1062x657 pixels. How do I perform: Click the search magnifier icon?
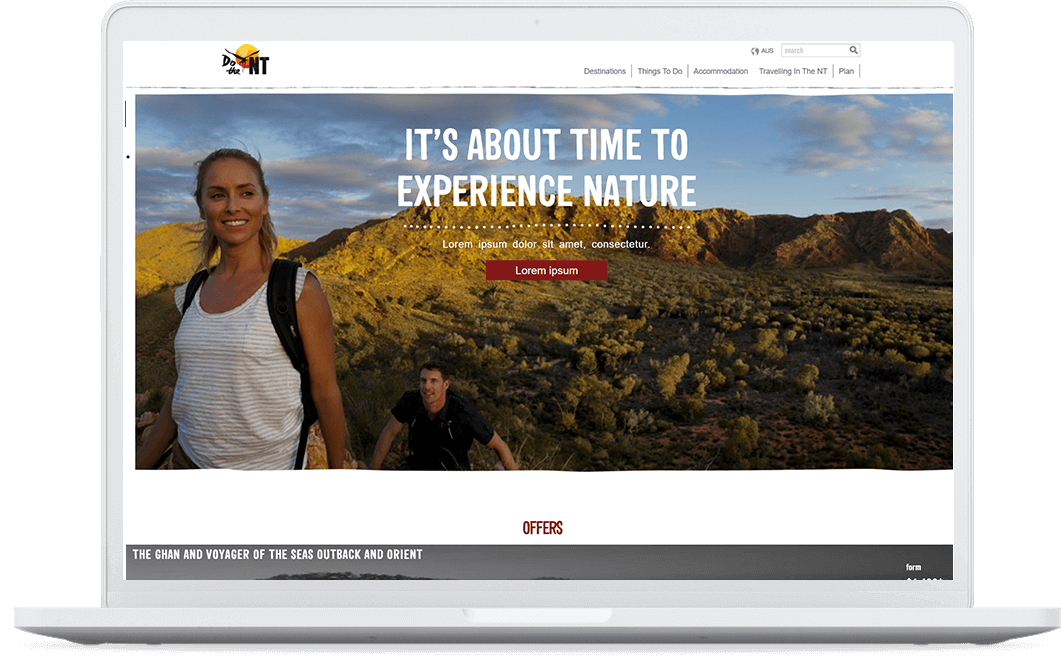click(x=853, y=50)
